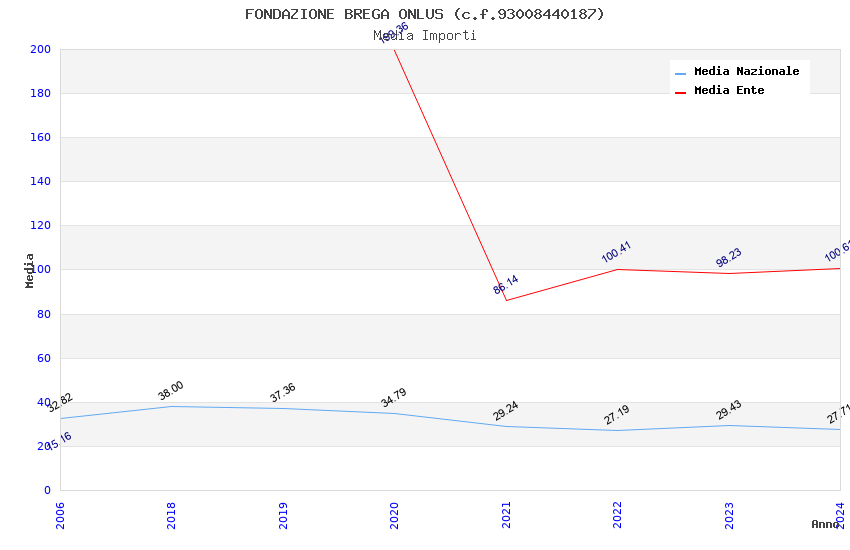Click the 98.23 data value label
This screenshot has height=550, width=850.
click(728, 257)
